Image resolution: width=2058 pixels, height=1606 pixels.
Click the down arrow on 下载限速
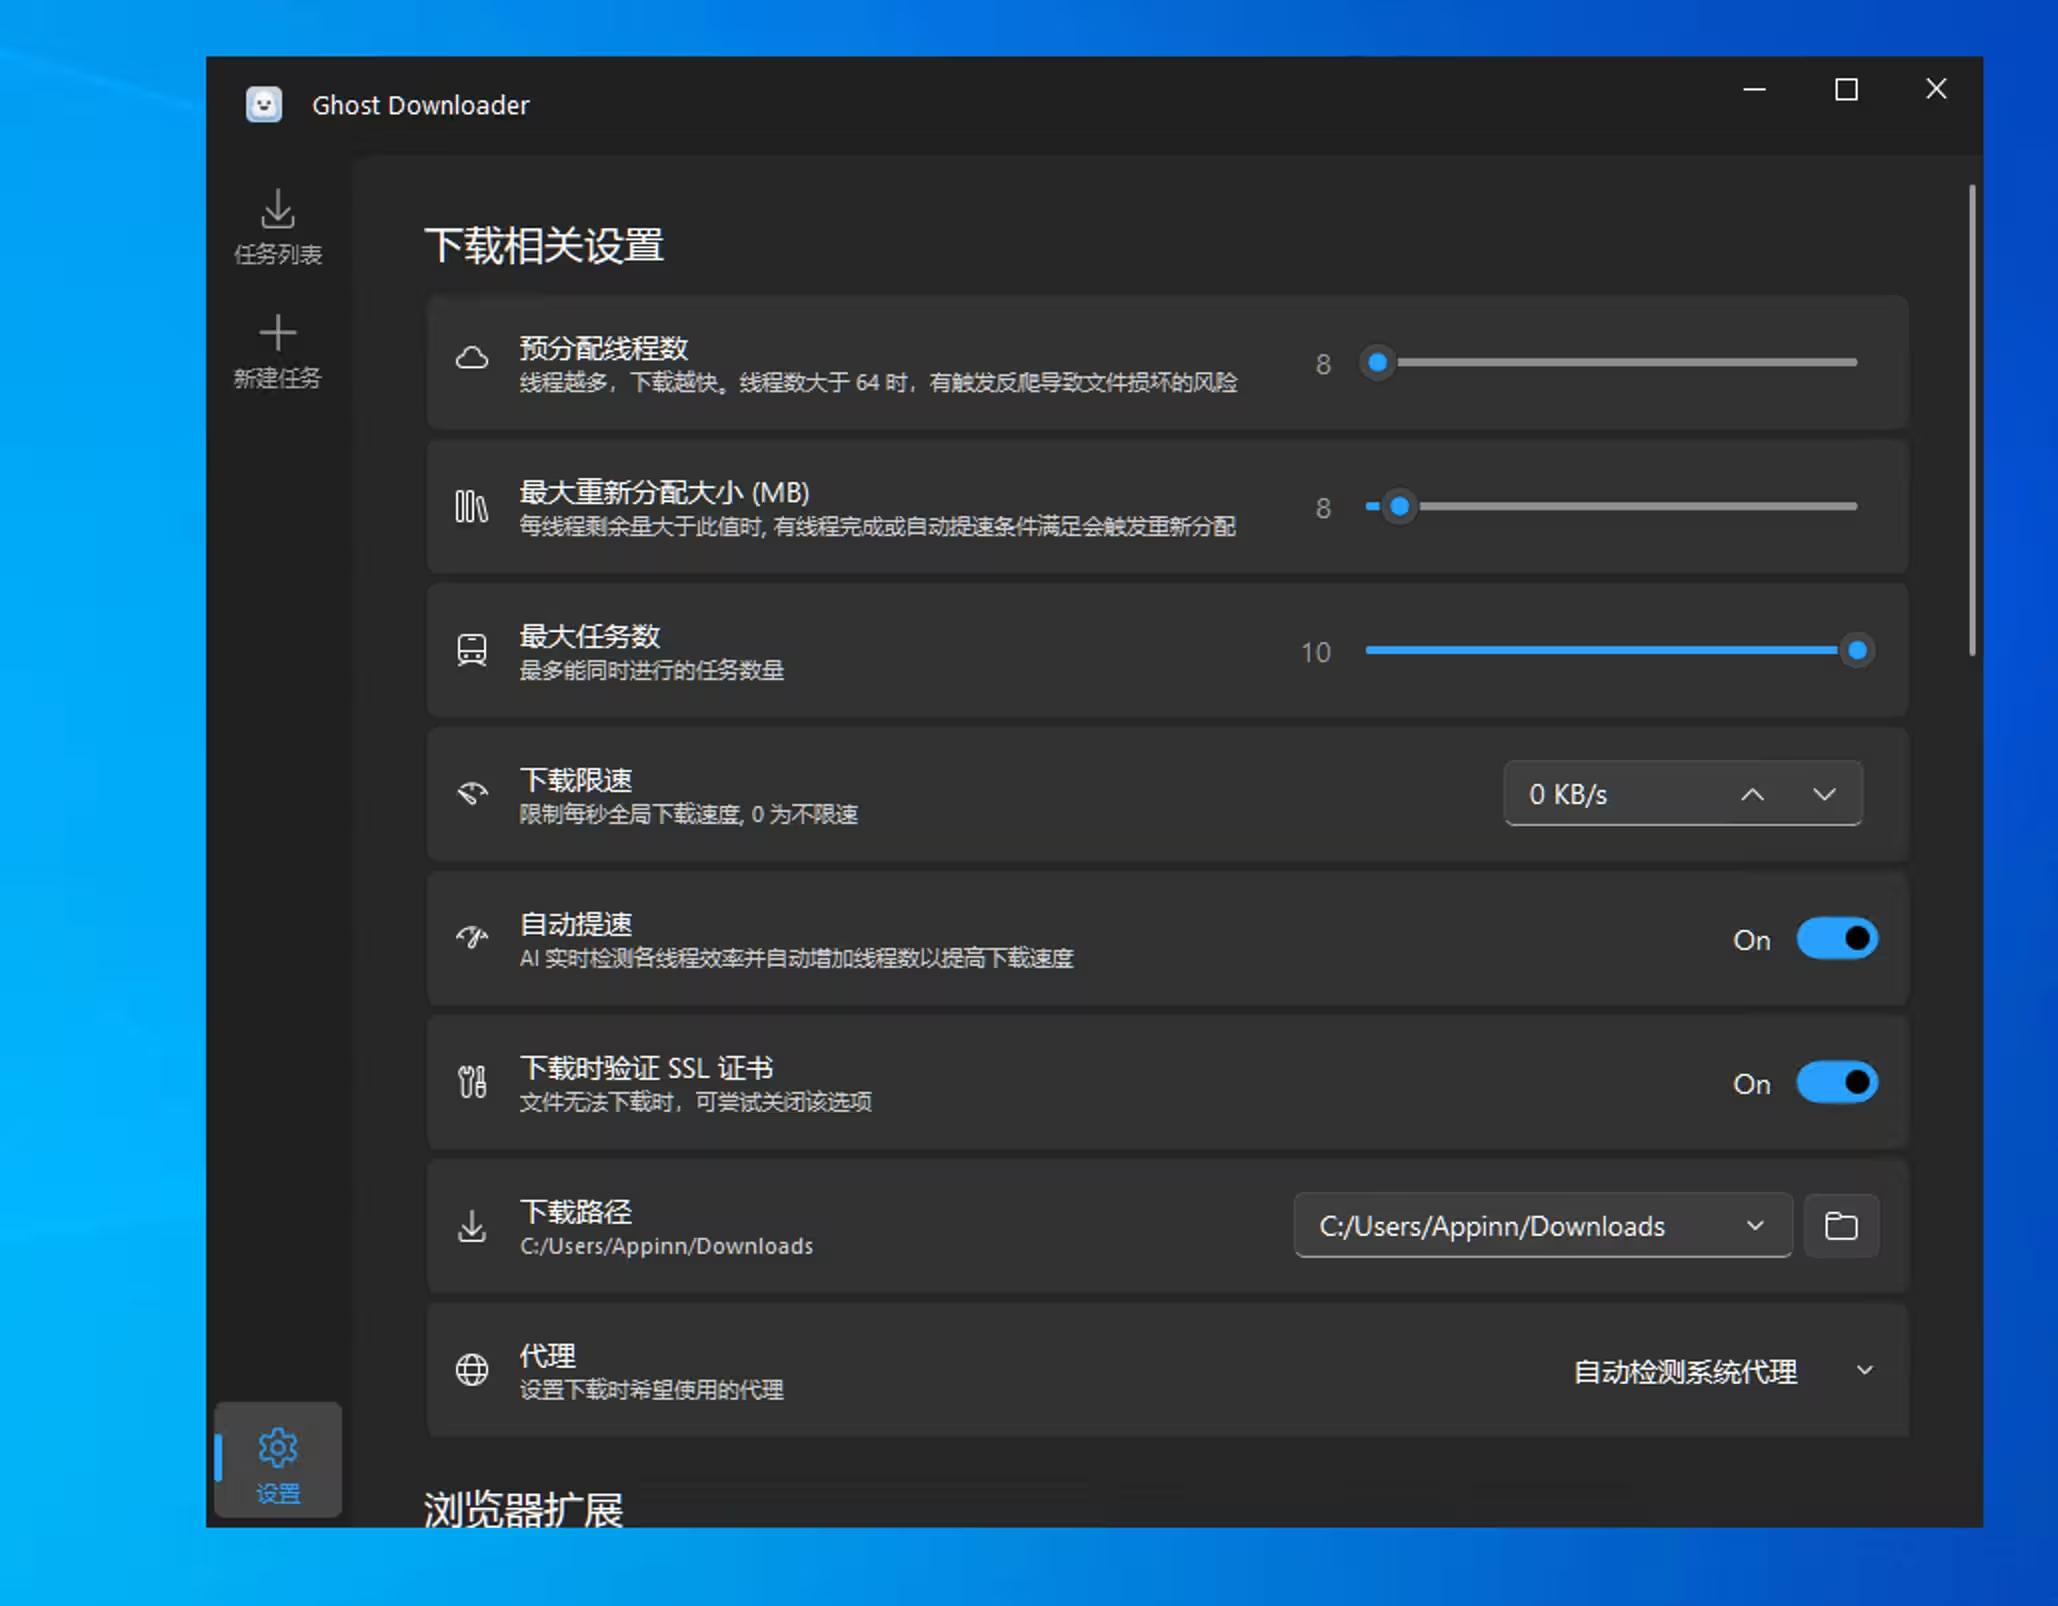click(x=1825, y=794)
